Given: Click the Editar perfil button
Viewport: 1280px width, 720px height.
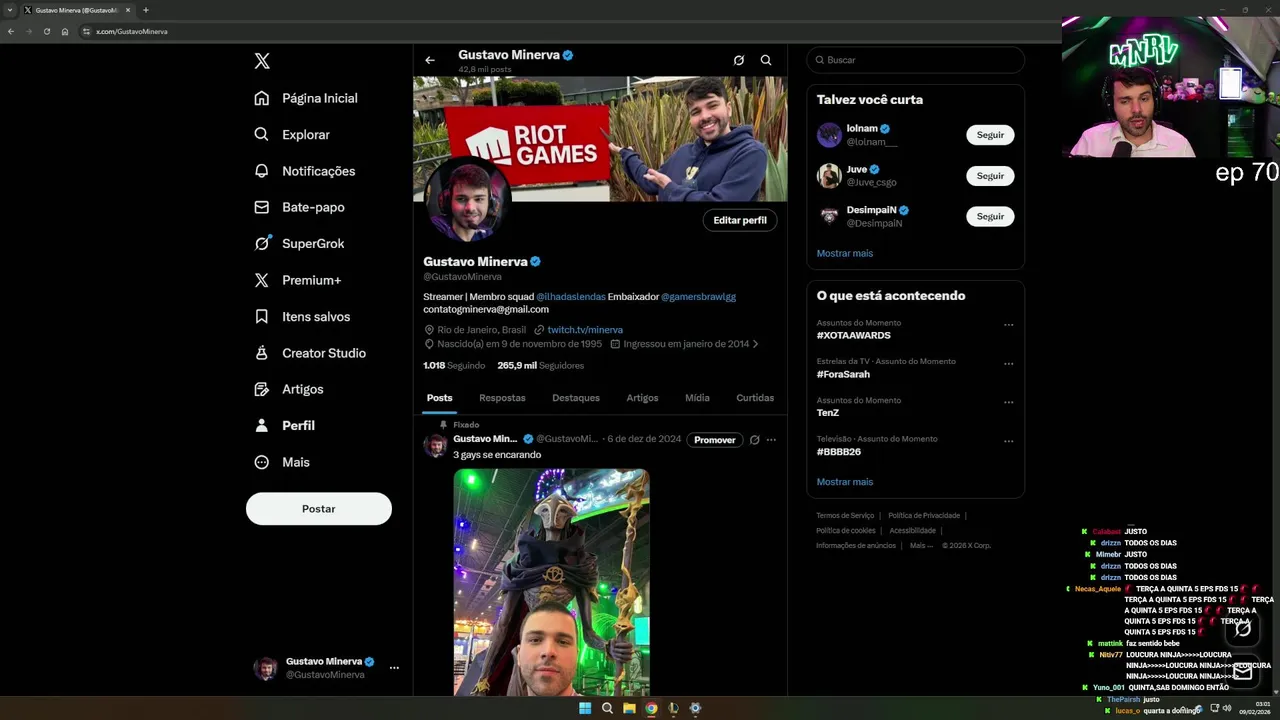Looking at the screenshot, I should [740, 220].
